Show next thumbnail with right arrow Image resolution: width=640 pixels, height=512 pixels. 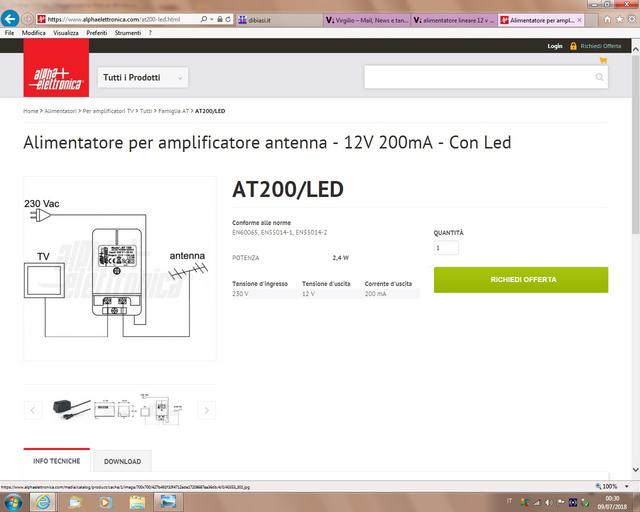[x=207, y=410]
